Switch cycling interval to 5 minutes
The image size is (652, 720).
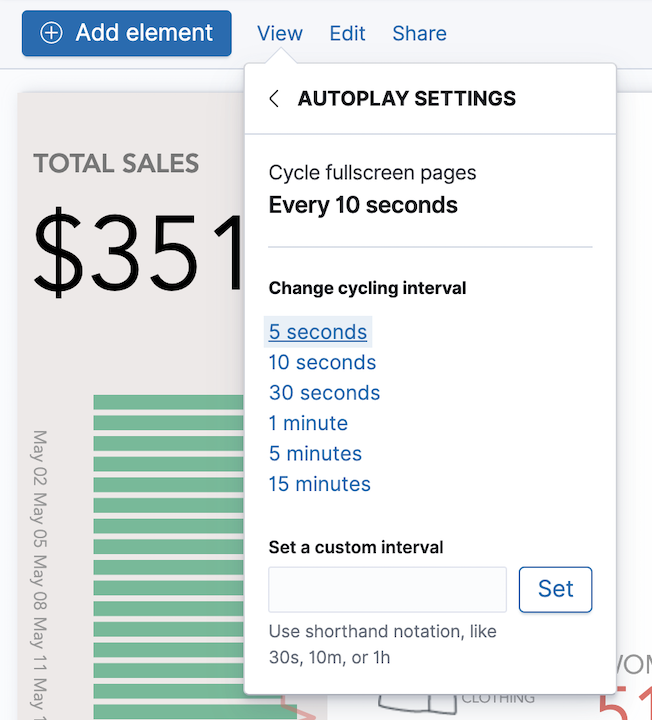click(315, 454)
